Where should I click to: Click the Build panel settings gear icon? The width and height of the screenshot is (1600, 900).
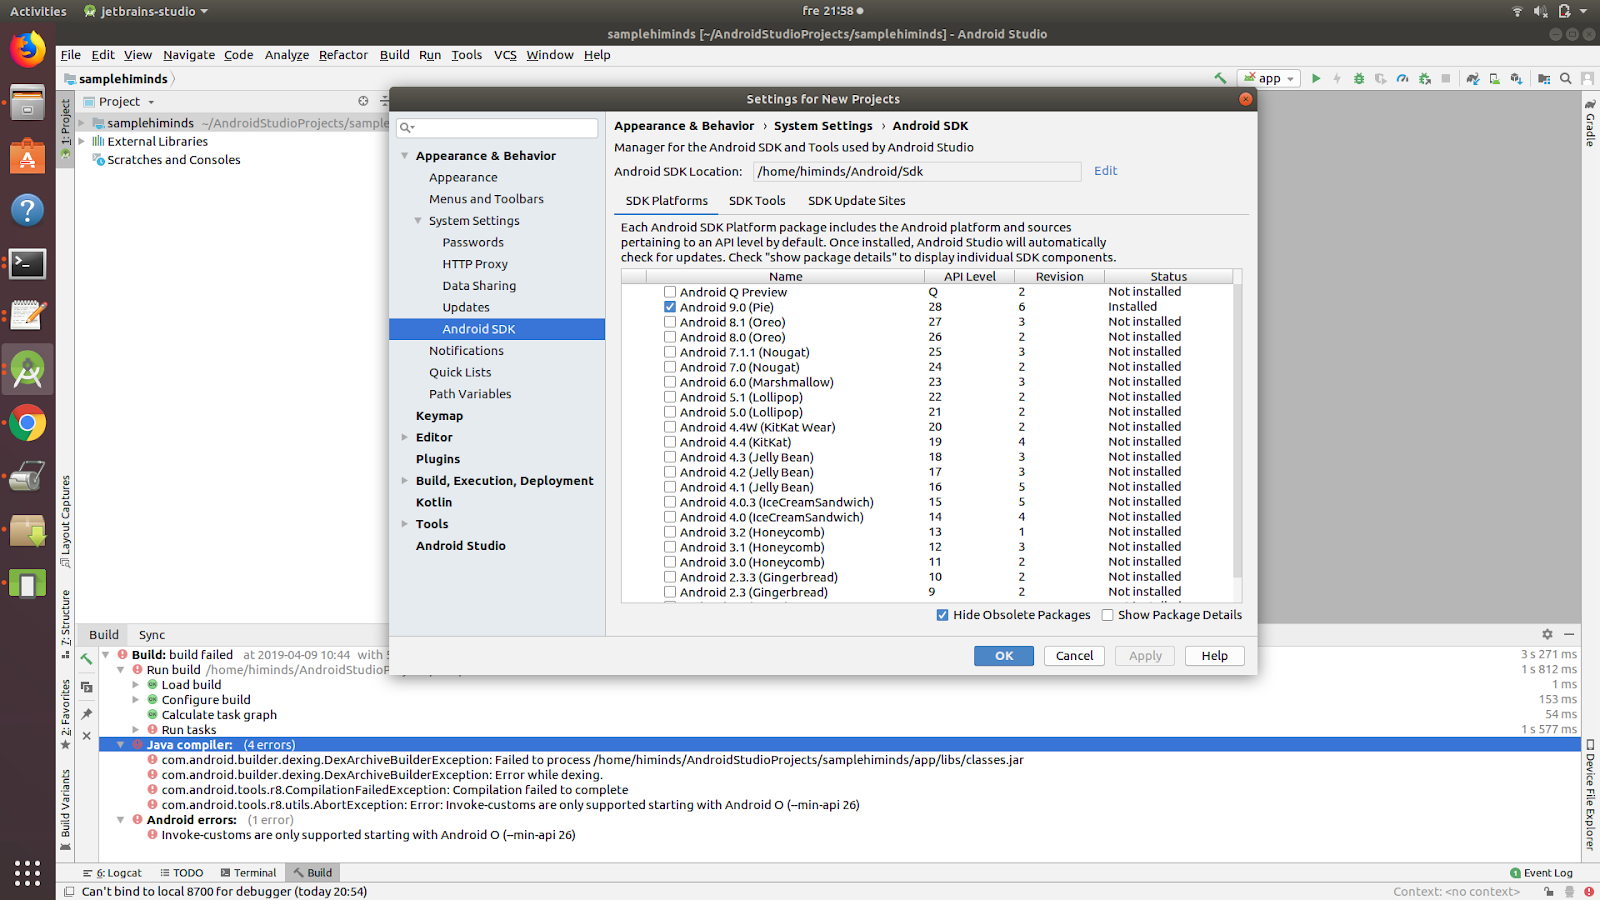click(1547, 634)
